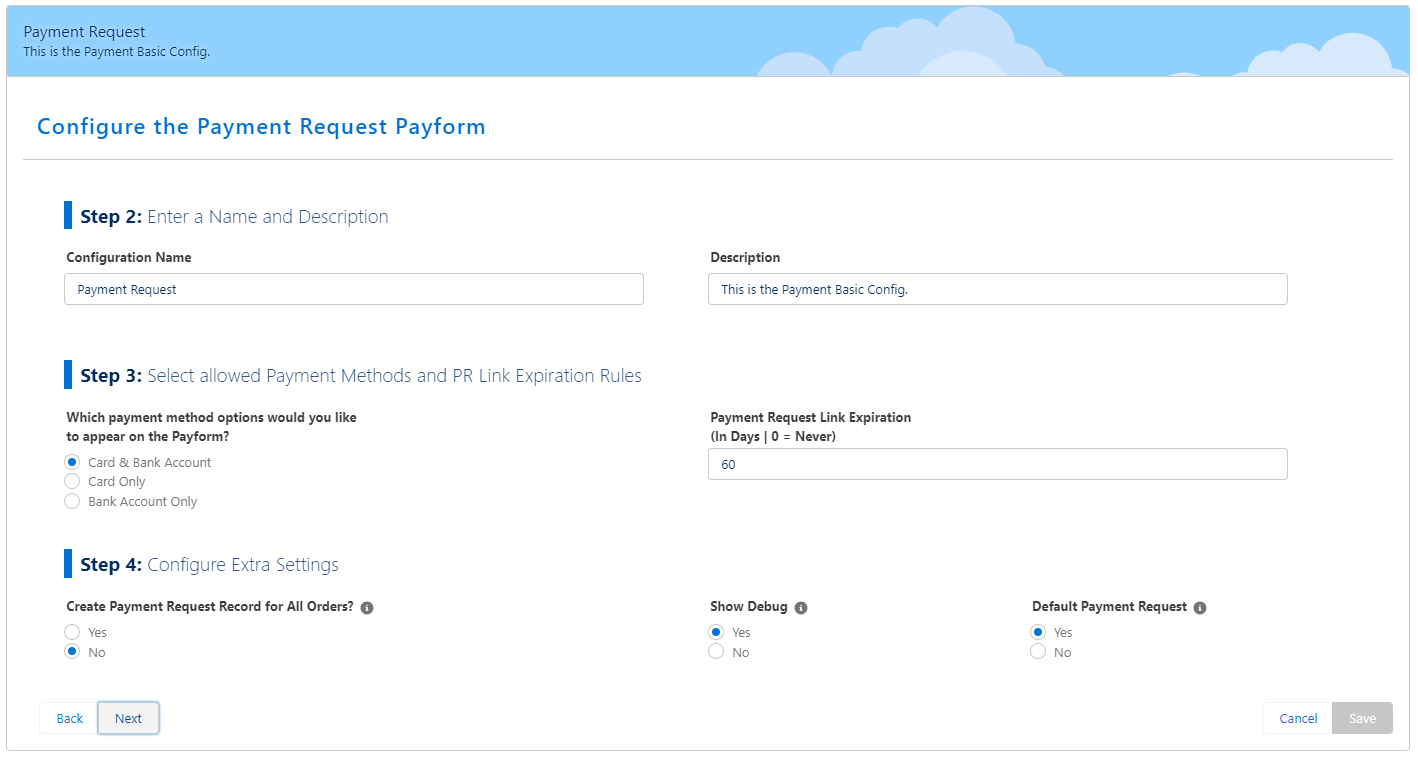
Task: Click the Payment Request Link Expiration field
Action: pyautogui.click(x=997, y=464)
